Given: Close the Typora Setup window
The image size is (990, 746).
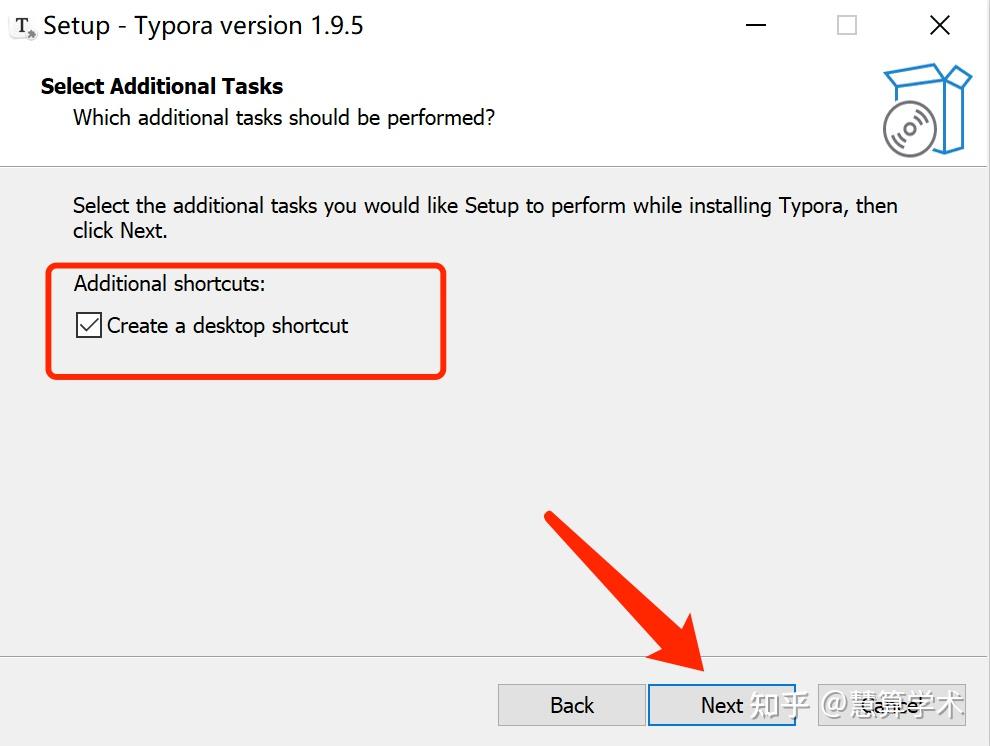Looking at the screenshot, I should (939, 26).
